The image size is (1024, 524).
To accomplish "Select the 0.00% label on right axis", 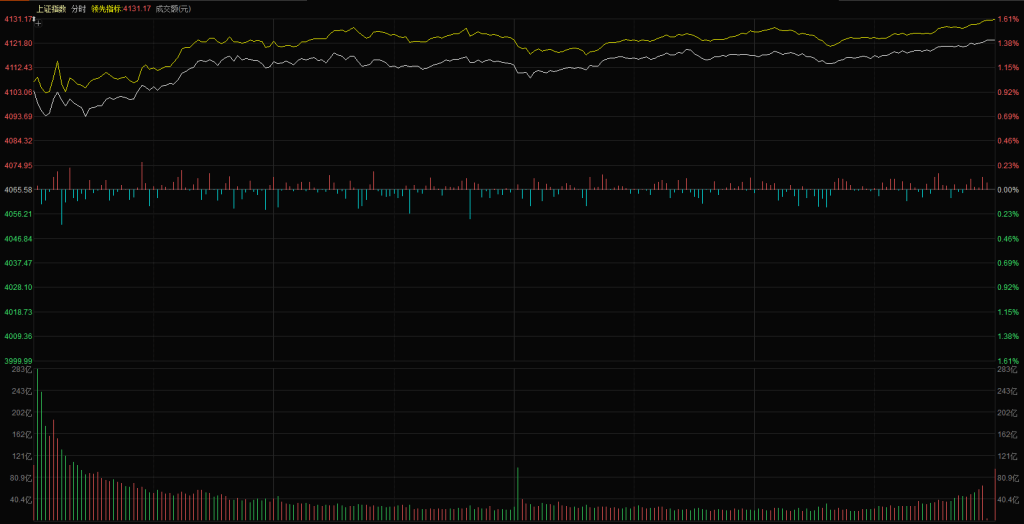I will pyautogui.click(x=1007, y=189).
